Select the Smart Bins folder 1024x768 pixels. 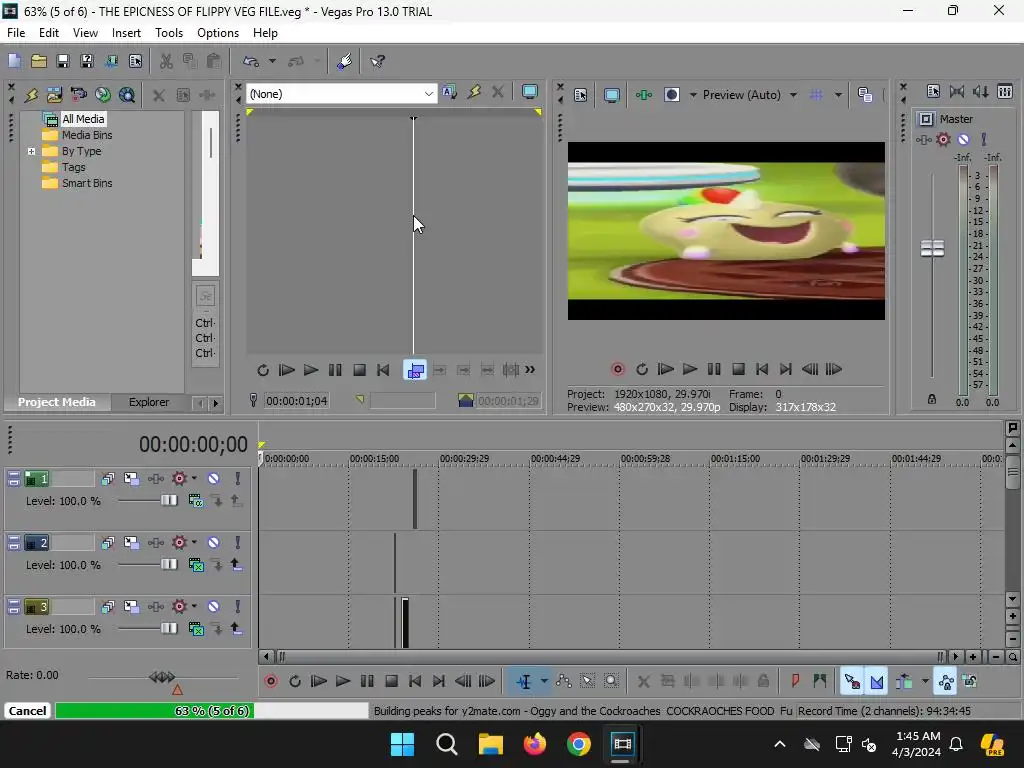[x=87, y=184]
